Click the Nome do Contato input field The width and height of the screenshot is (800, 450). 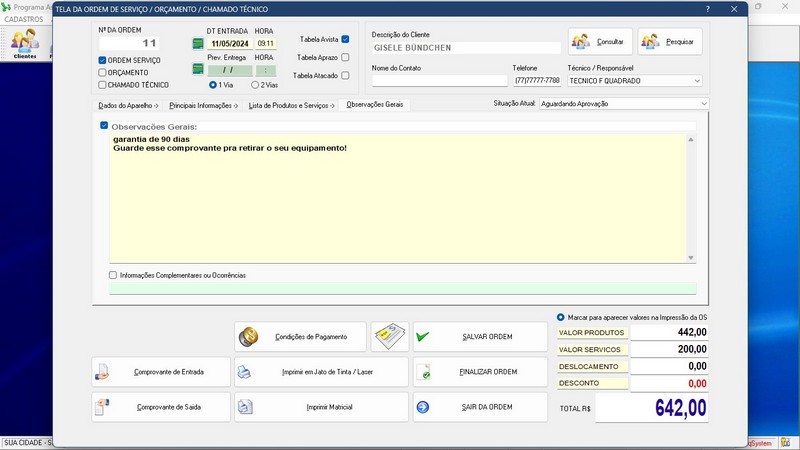tap(439, 81)
